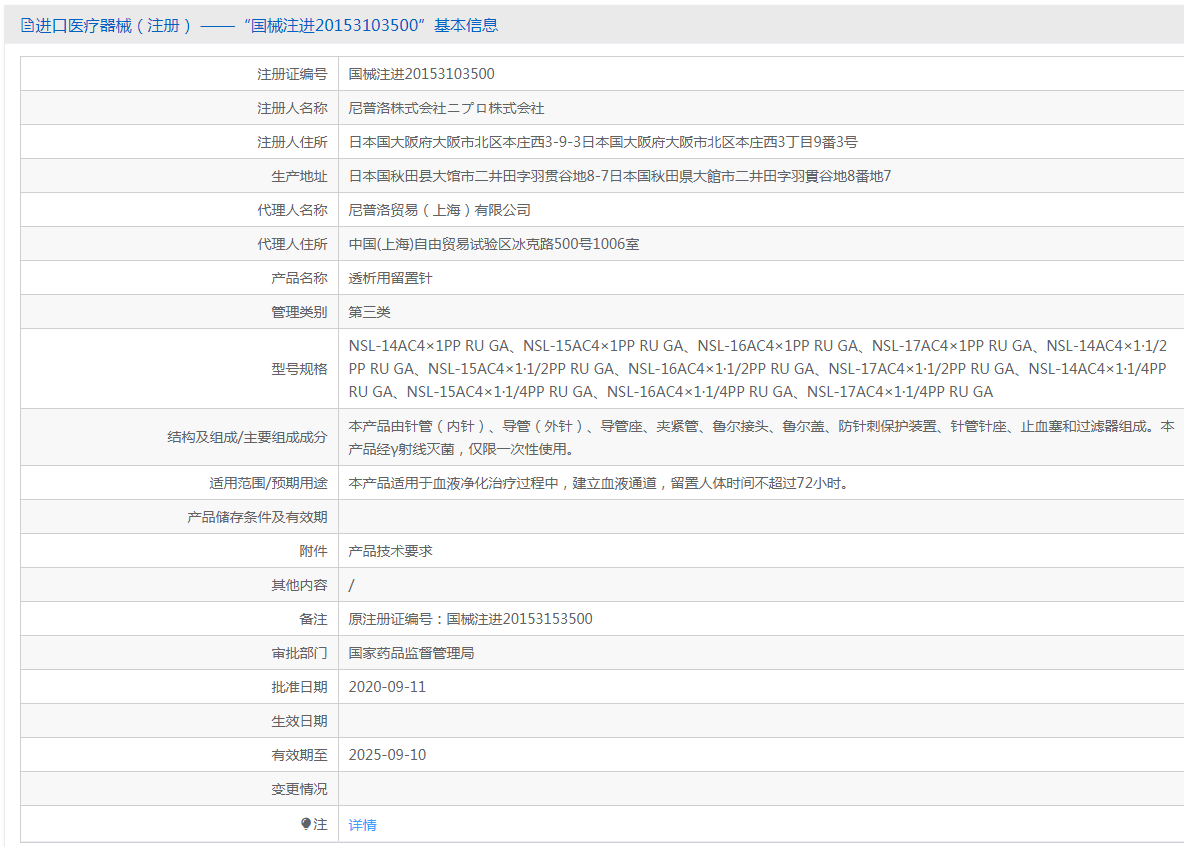This screenshot has width=1184, height=847.
Task: Select the 备注 original registration number text
Action: [470, 619]
